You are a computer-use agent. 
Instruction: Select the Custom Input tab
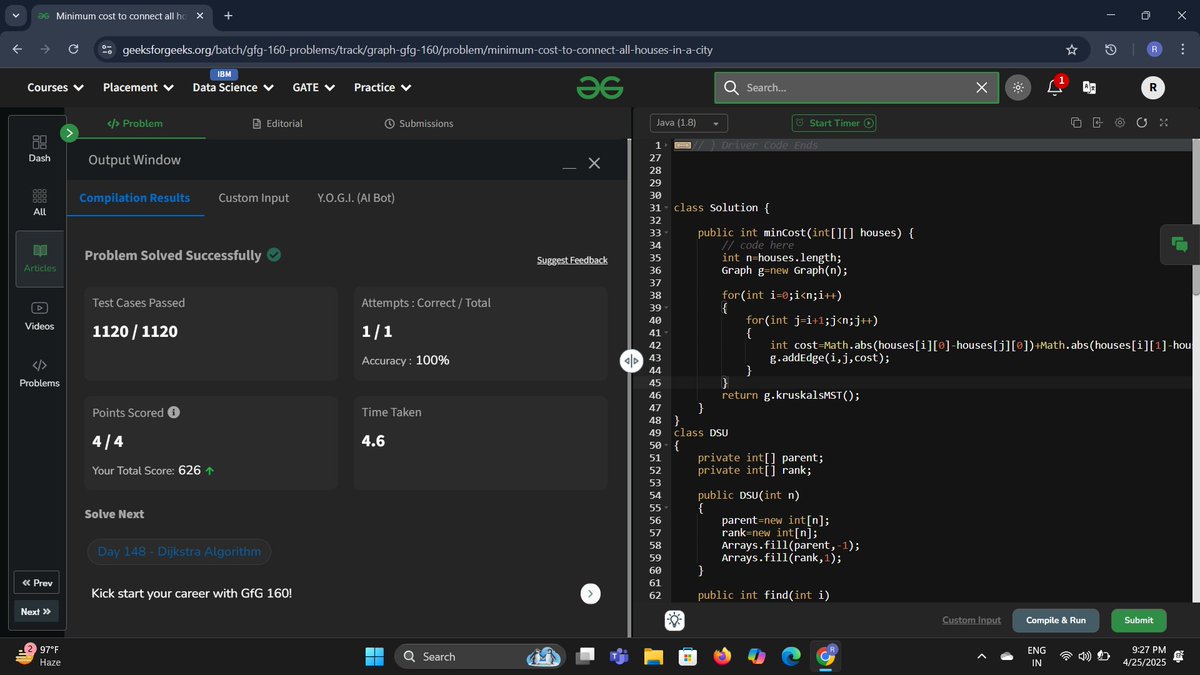254,198
